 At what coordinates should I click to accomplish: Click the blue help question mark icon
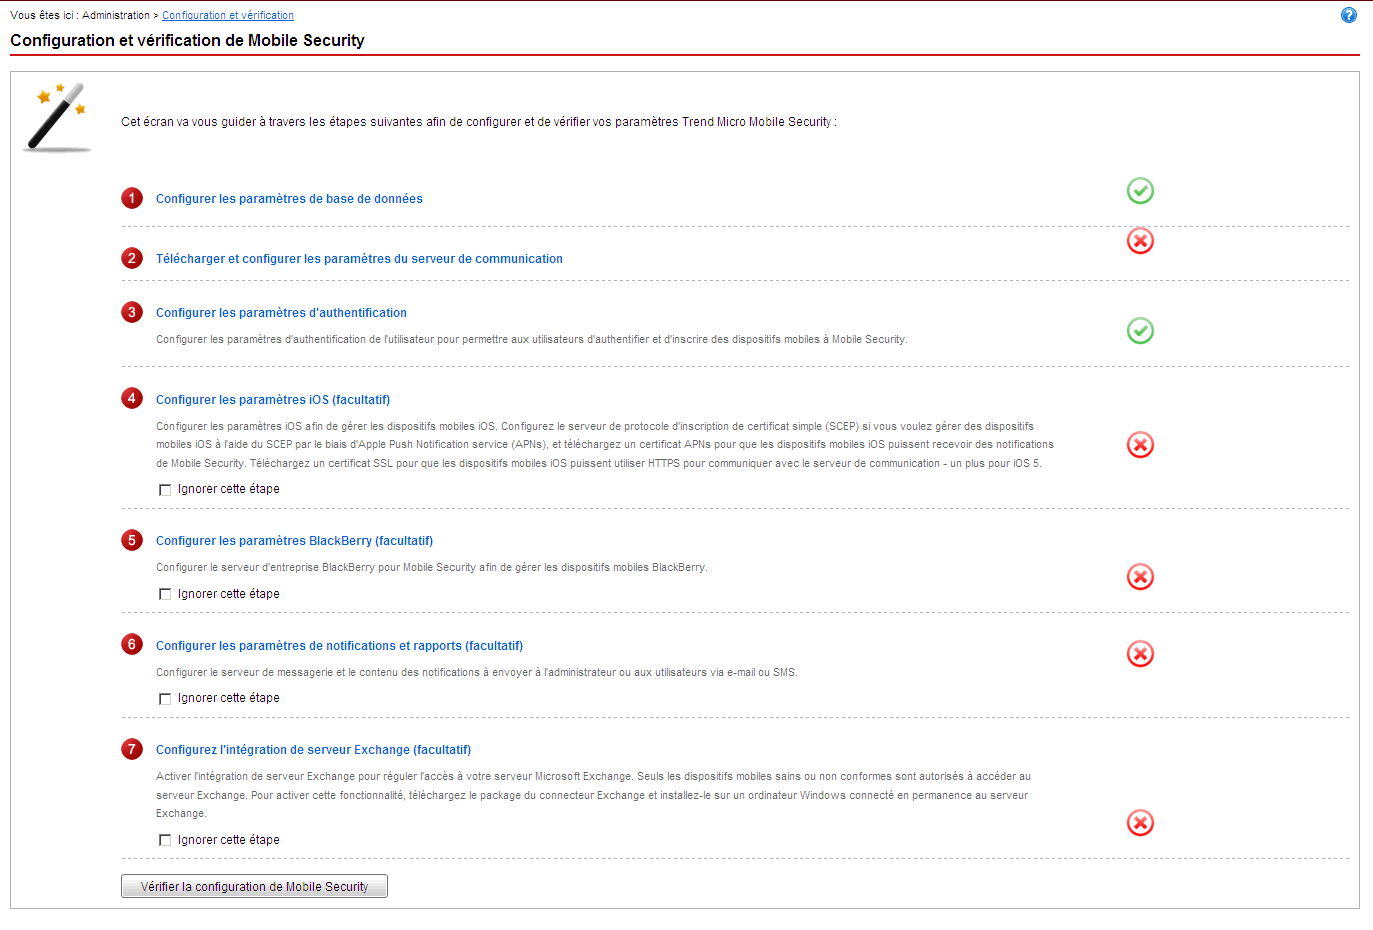[x=1348, y=15]
